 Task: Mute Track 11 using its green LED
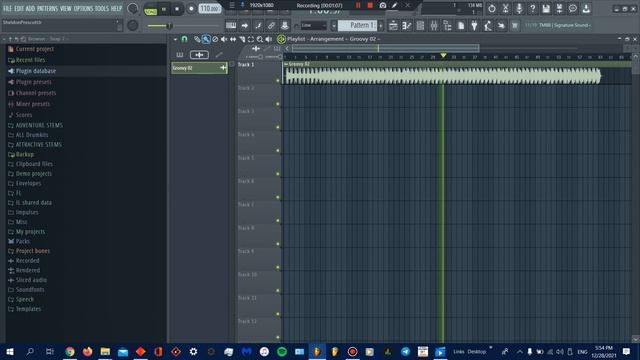[278, 314]
